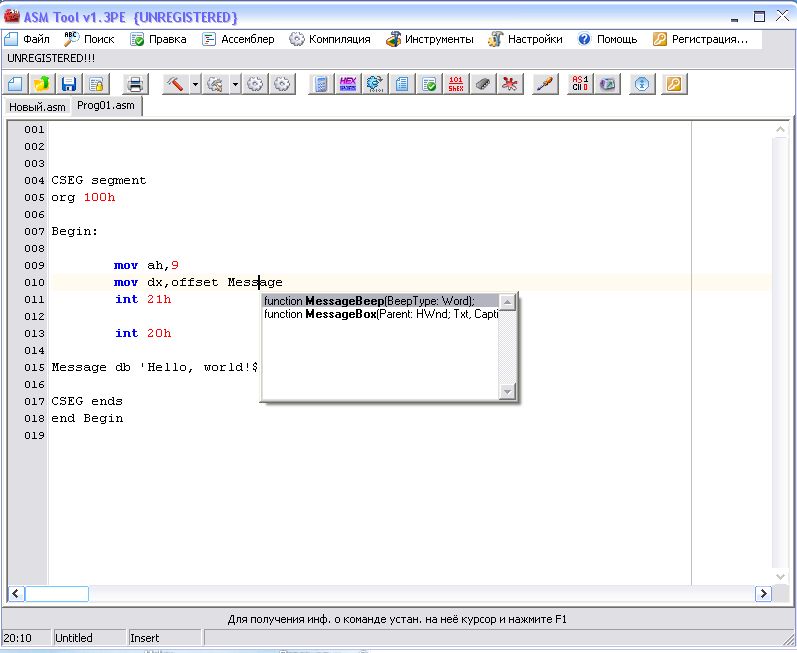Open the dropdown arrow beside the compile gear icon
This screenshot has width=797, height=653.
[235, 84]
